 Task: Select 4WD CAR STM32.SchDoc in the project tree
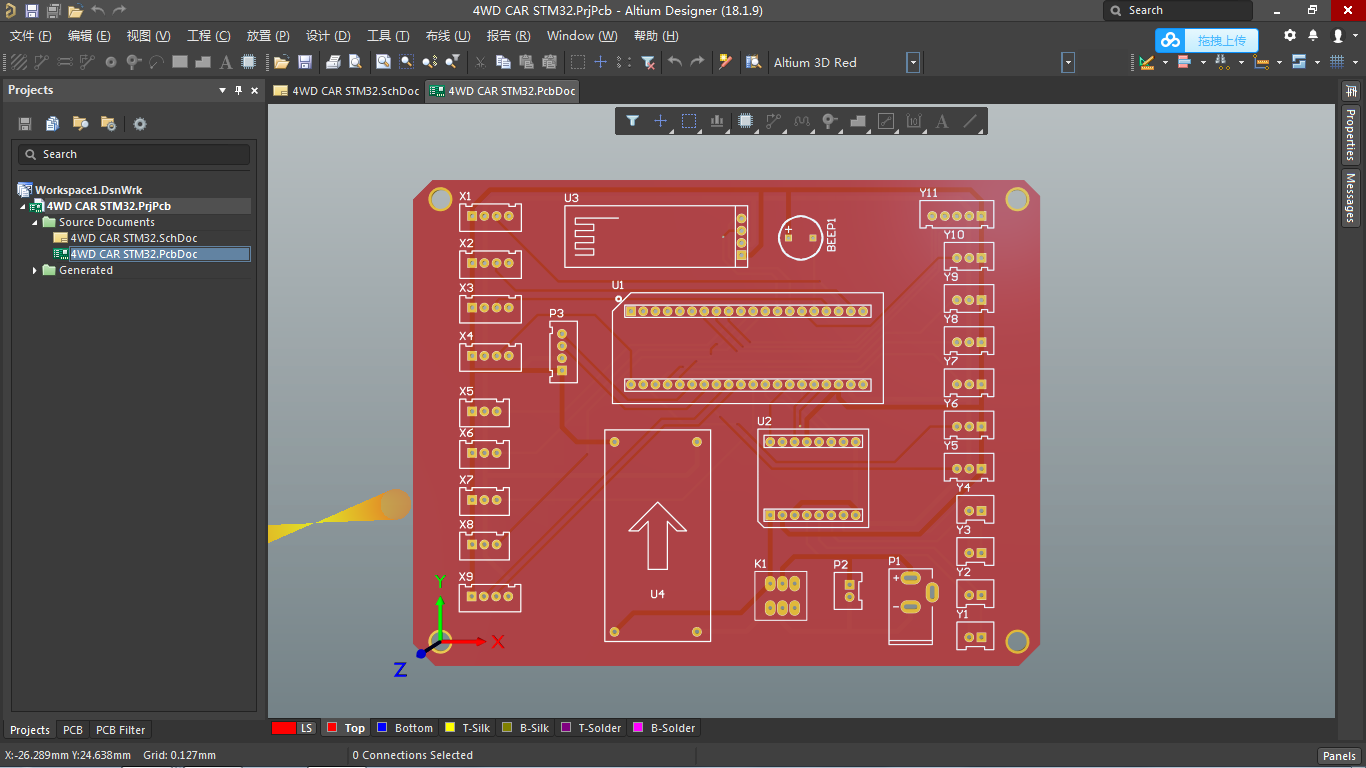(x=134, y=238)
